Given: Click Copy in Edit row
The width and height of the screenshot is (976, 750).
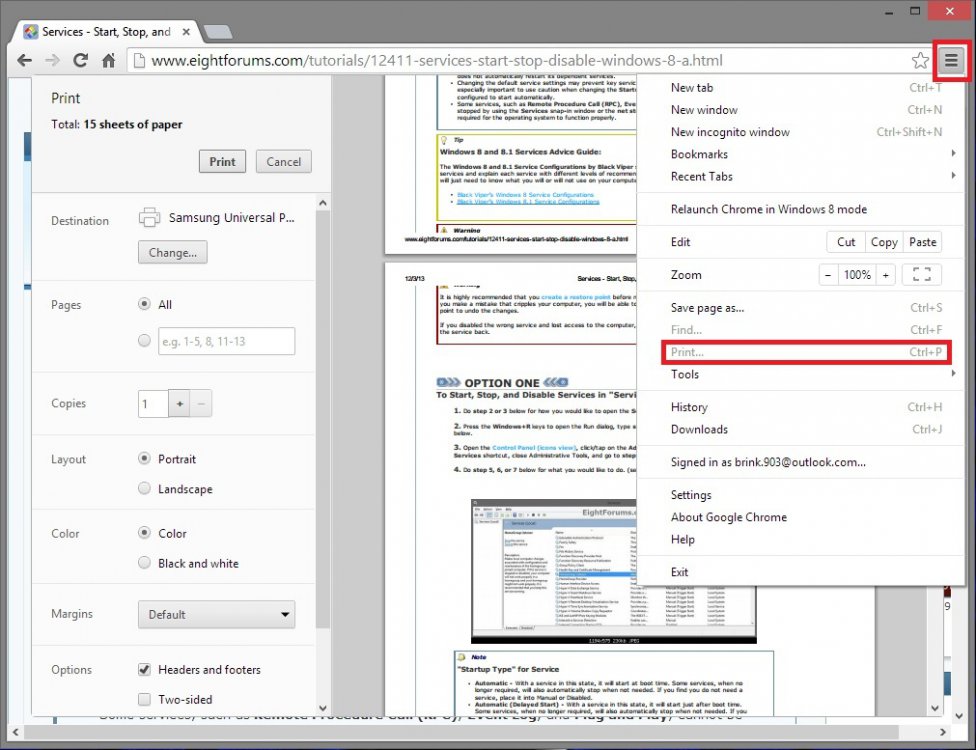Looking at the screenshot, I should point(884,242).
